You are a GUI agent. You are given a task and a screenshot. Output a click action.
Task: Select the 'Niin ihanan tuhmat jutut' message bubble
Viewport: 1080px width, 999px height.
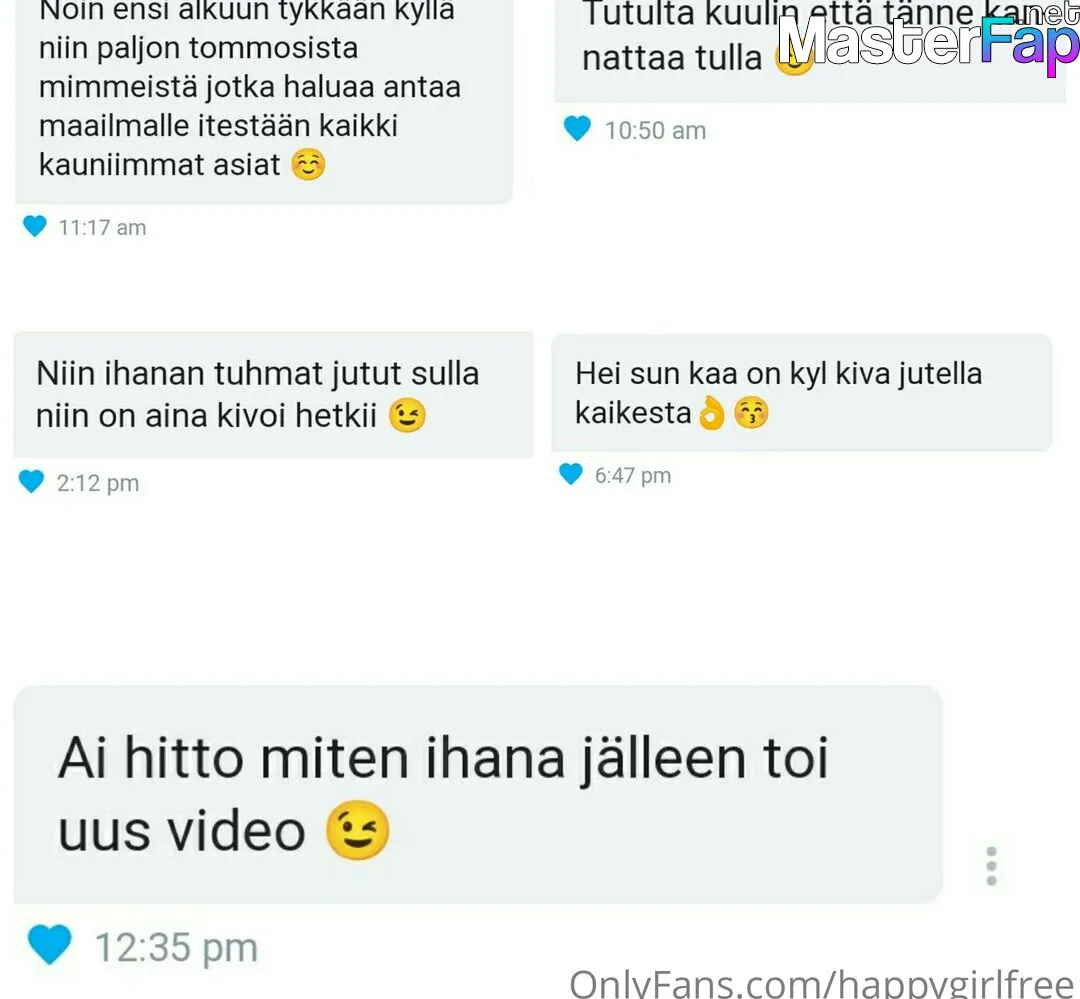[x=273, y=395]
